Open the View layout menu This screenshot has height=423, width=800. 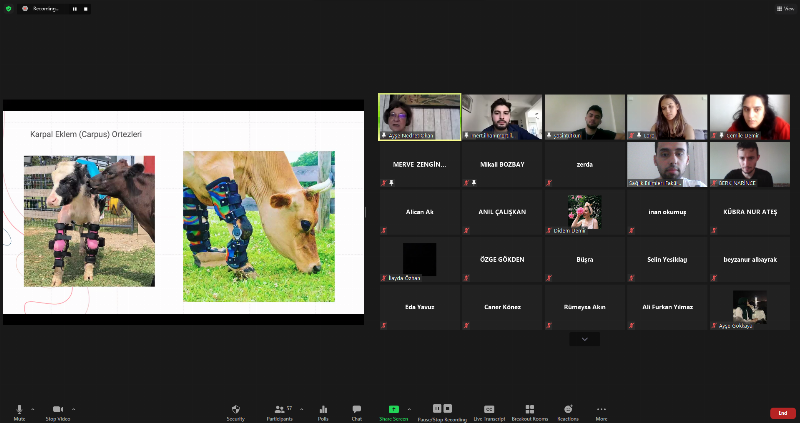[784, 8]
